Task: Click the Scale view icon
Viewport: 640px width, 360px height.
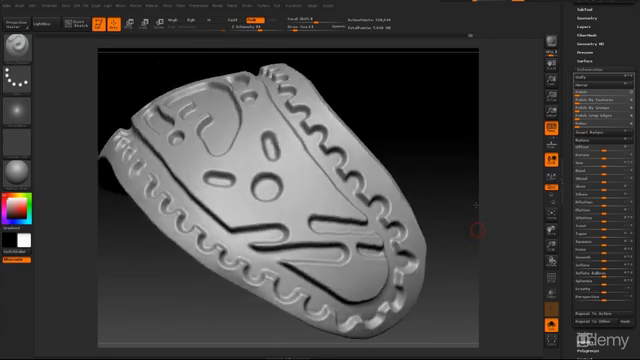Action: point(551,246)
